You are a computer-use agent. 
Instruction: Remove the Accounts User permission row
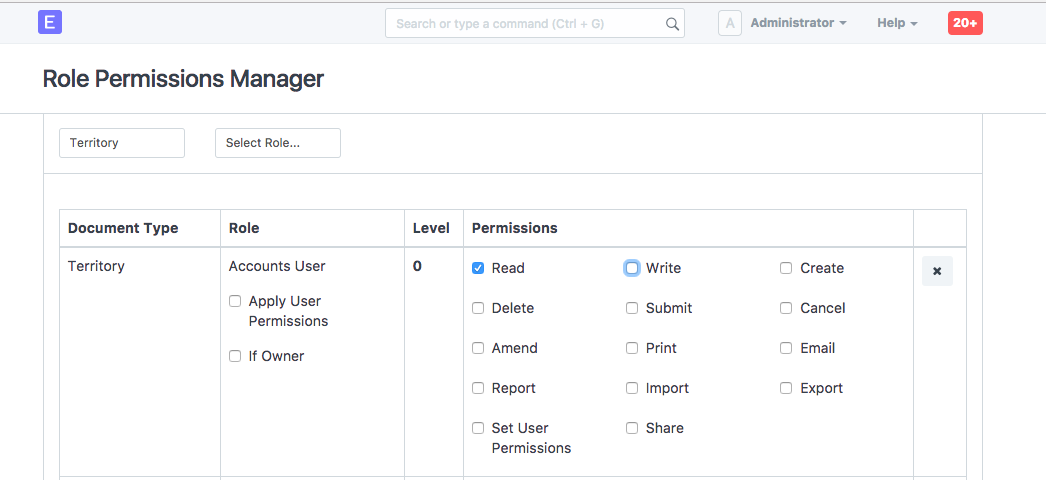coord(937,271)
